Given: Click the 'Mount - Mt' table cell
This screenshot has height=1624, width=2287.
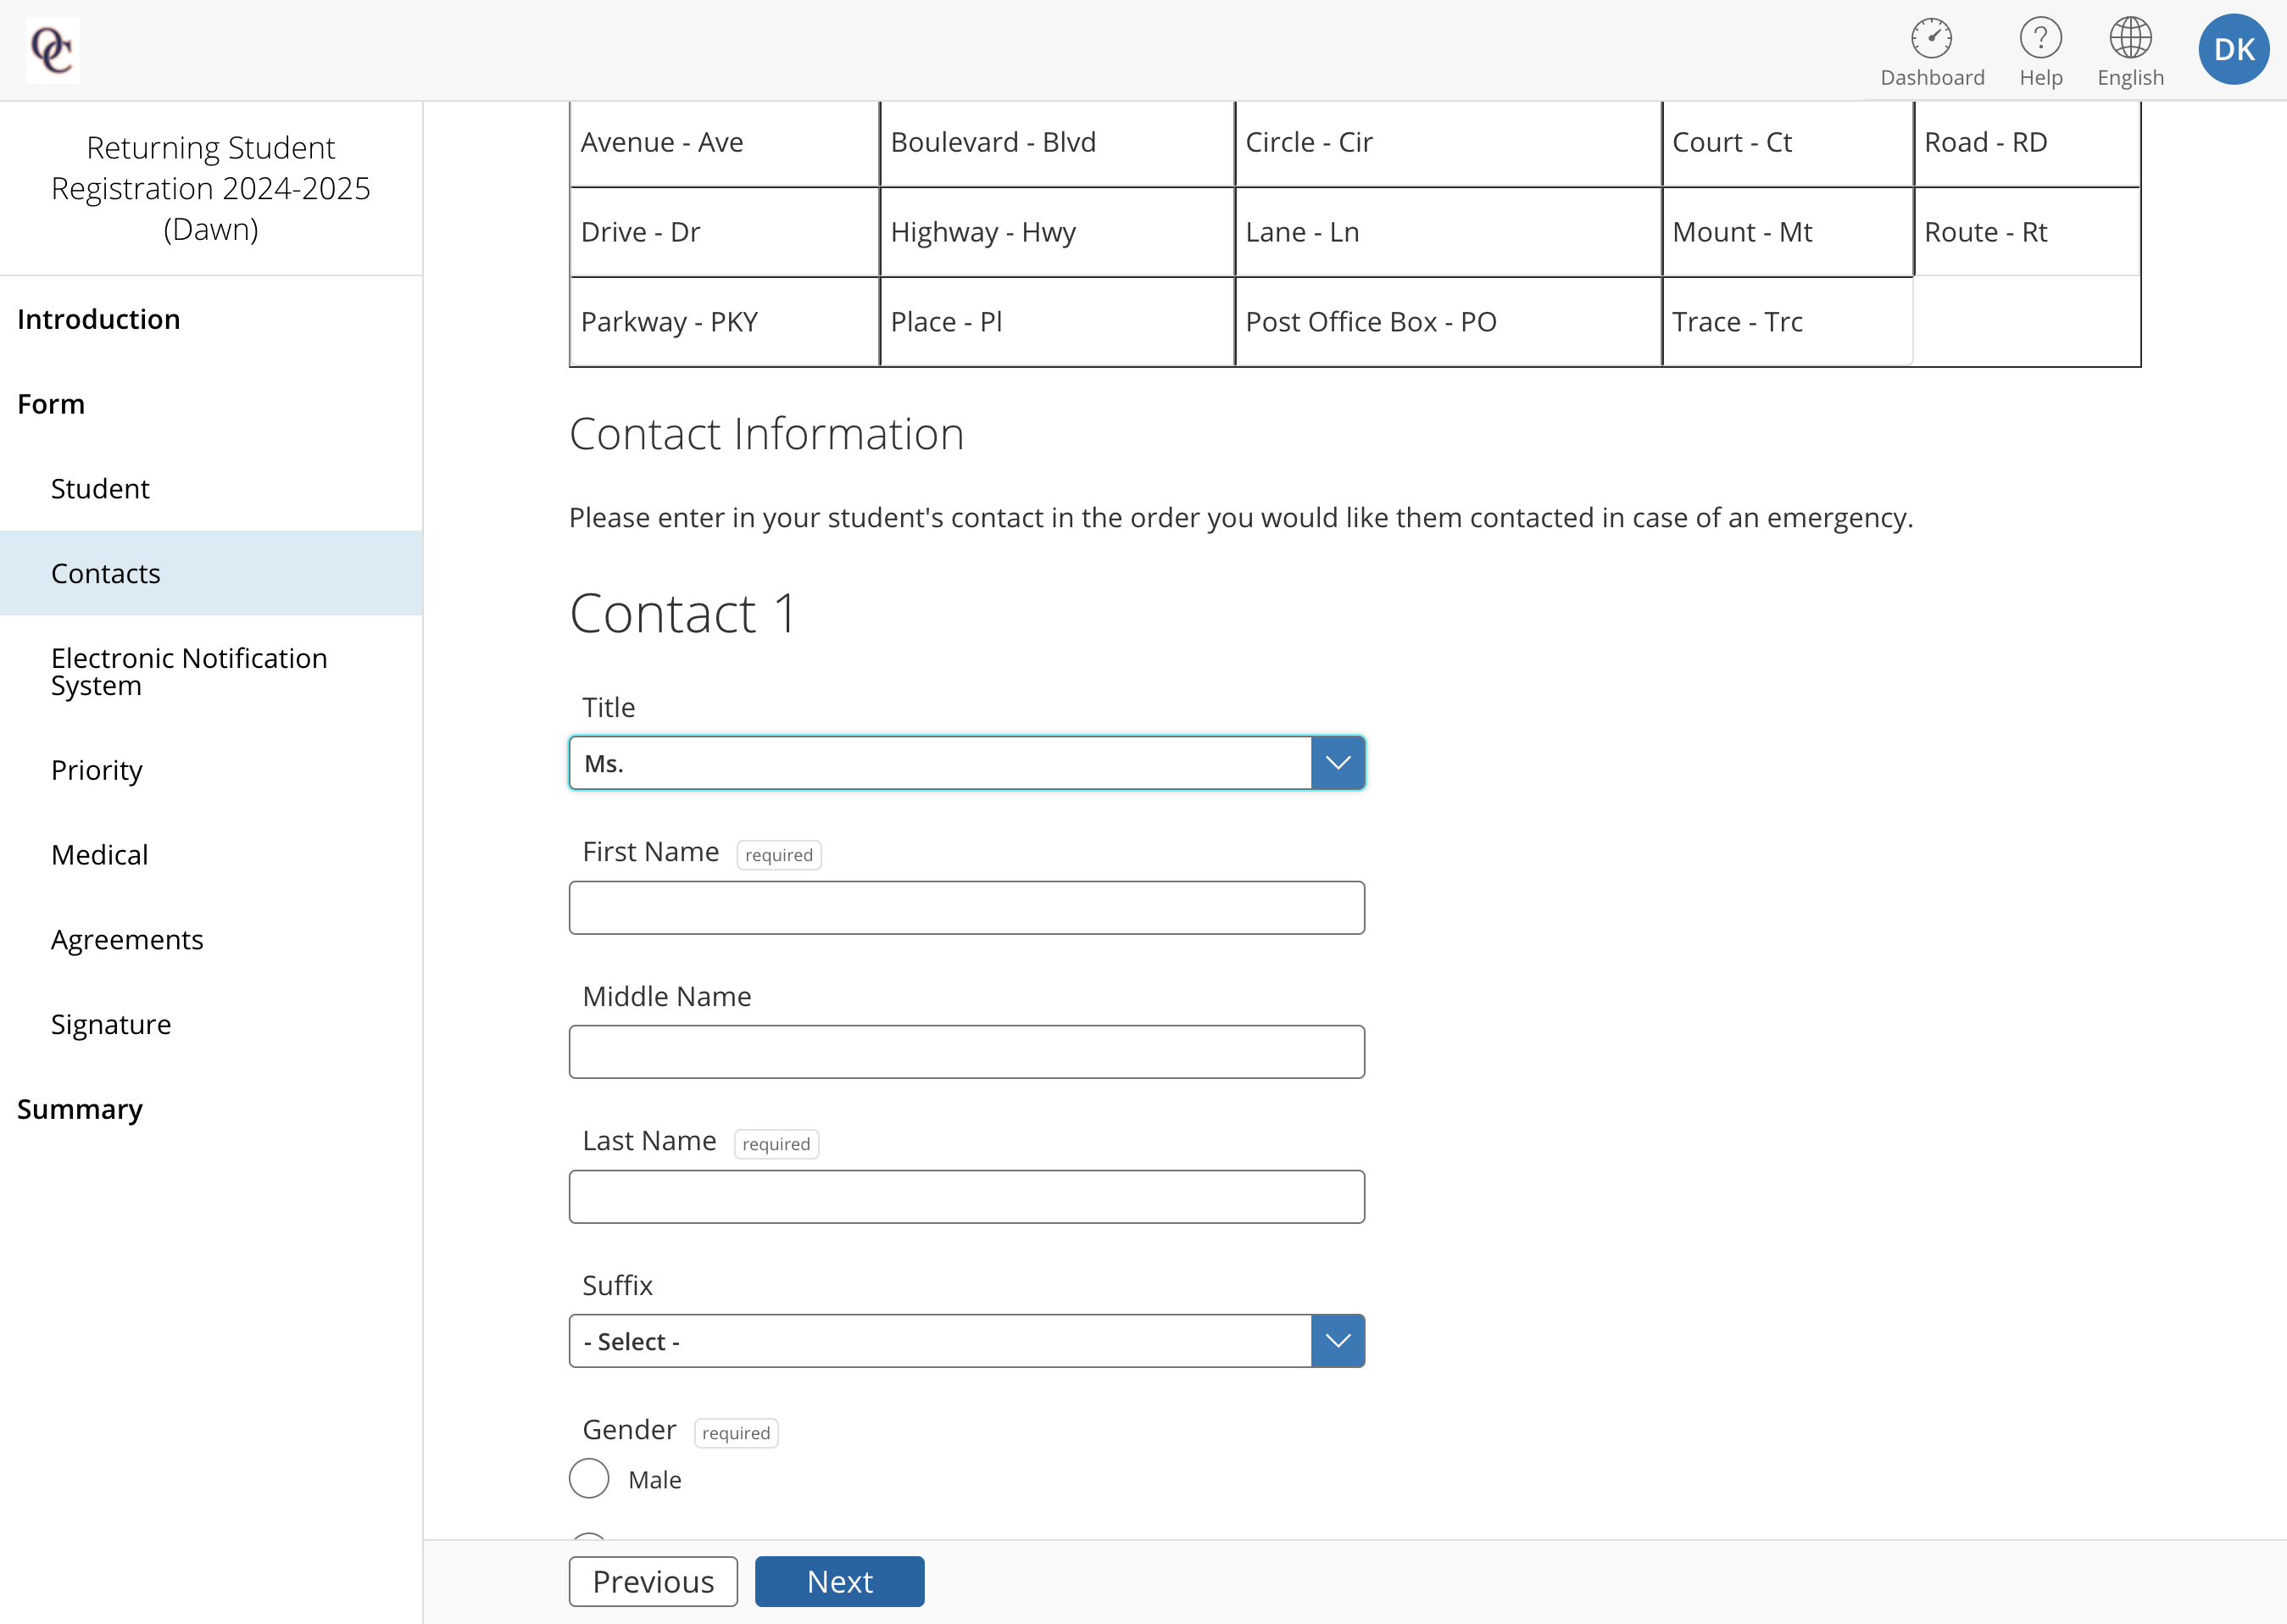Looking at the screenshot, I should click(1787, 232).
